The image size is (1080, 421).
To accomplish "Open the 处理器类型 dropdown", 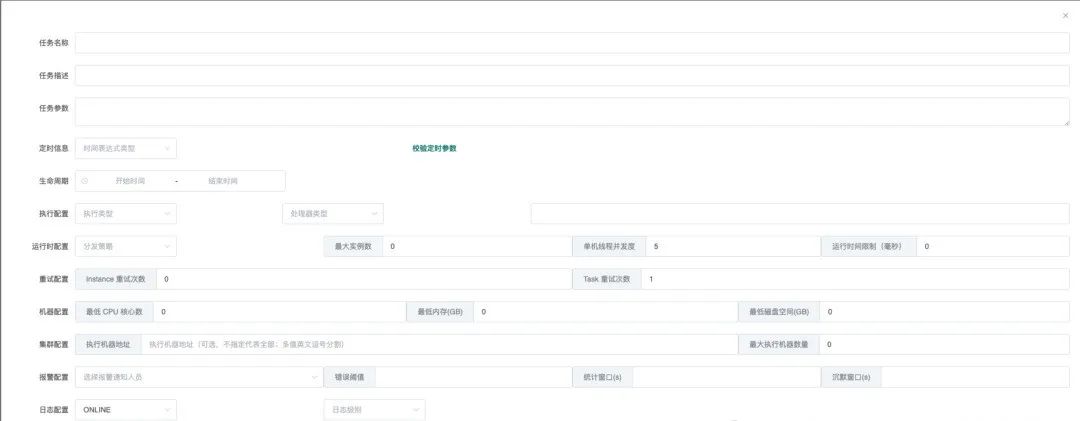I will 333,214.
